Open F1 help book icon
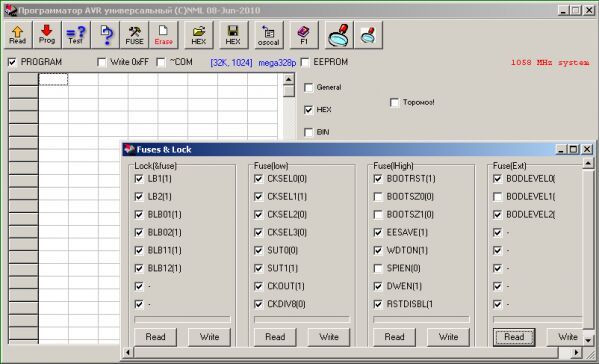 (x=304, y=35)
